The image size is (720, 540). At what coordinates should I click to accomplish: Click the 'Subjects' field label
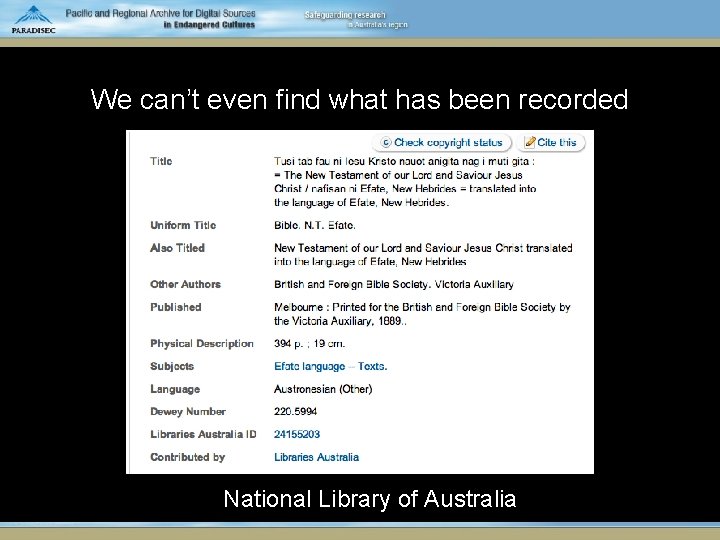(172, 366)
